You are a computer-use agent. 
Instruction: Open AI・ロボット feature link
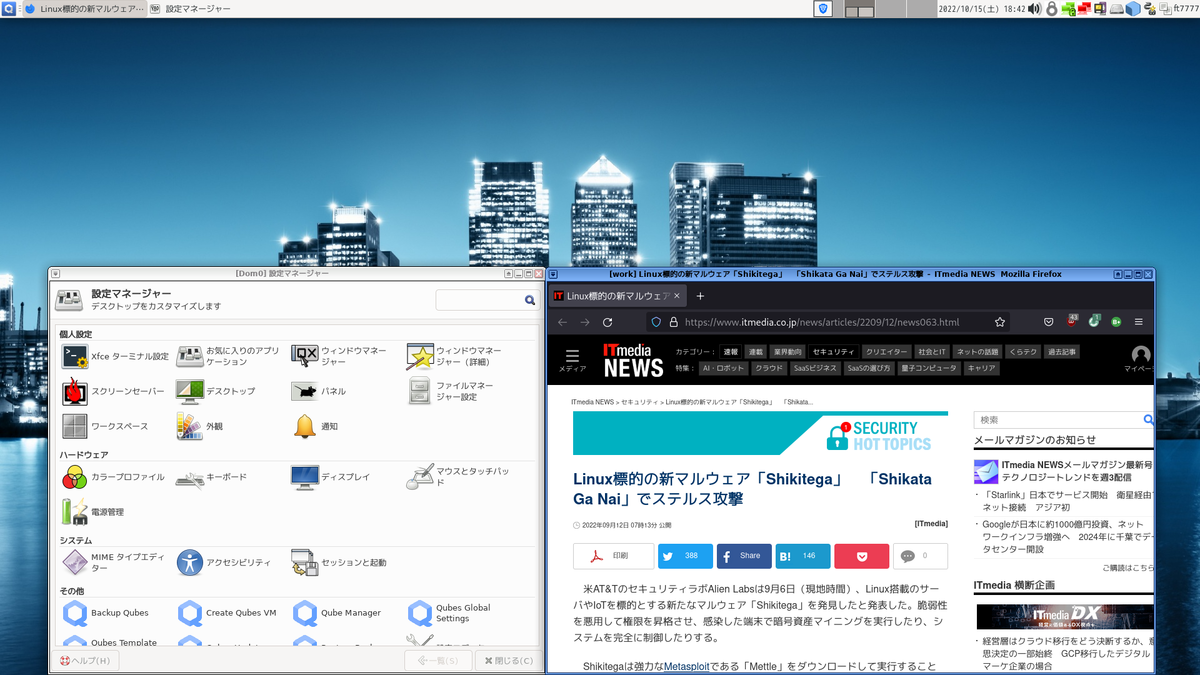[724, 368]
